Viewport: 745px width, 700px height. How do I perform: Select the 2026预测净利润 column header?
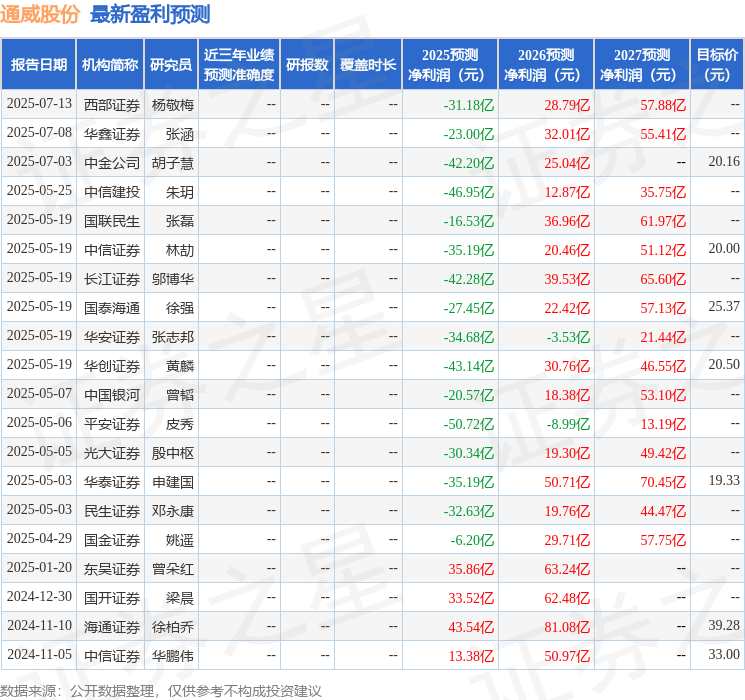(546, 65)
